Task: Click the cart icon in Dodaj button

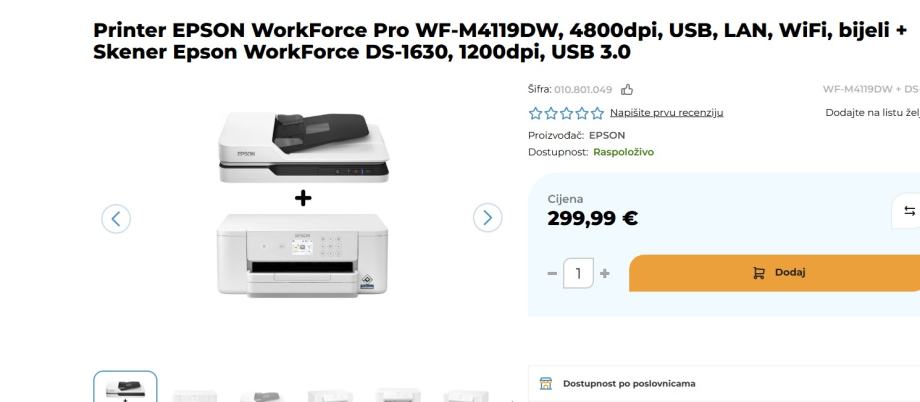Action: [759, 273]
